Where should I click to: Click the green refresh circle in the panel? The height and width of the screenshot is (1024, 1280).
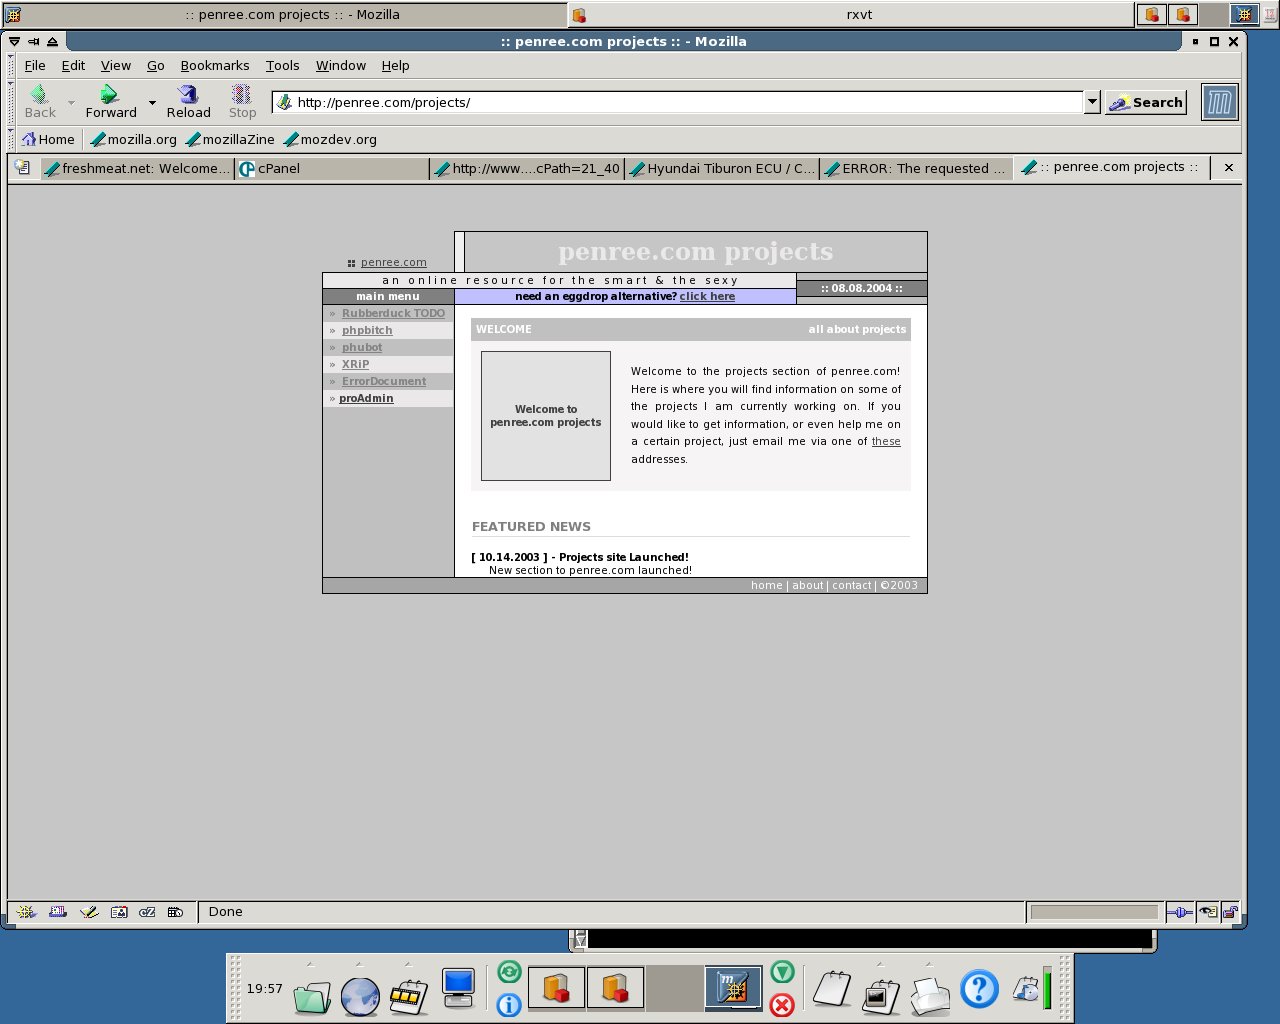(x=509, y=972)
